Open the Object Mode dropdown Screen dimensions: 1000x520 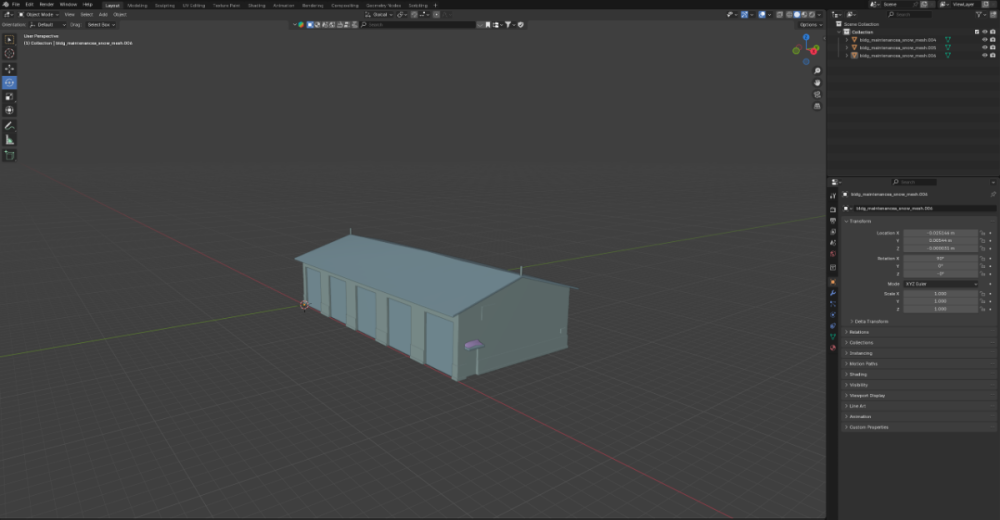tap(42, 15)
